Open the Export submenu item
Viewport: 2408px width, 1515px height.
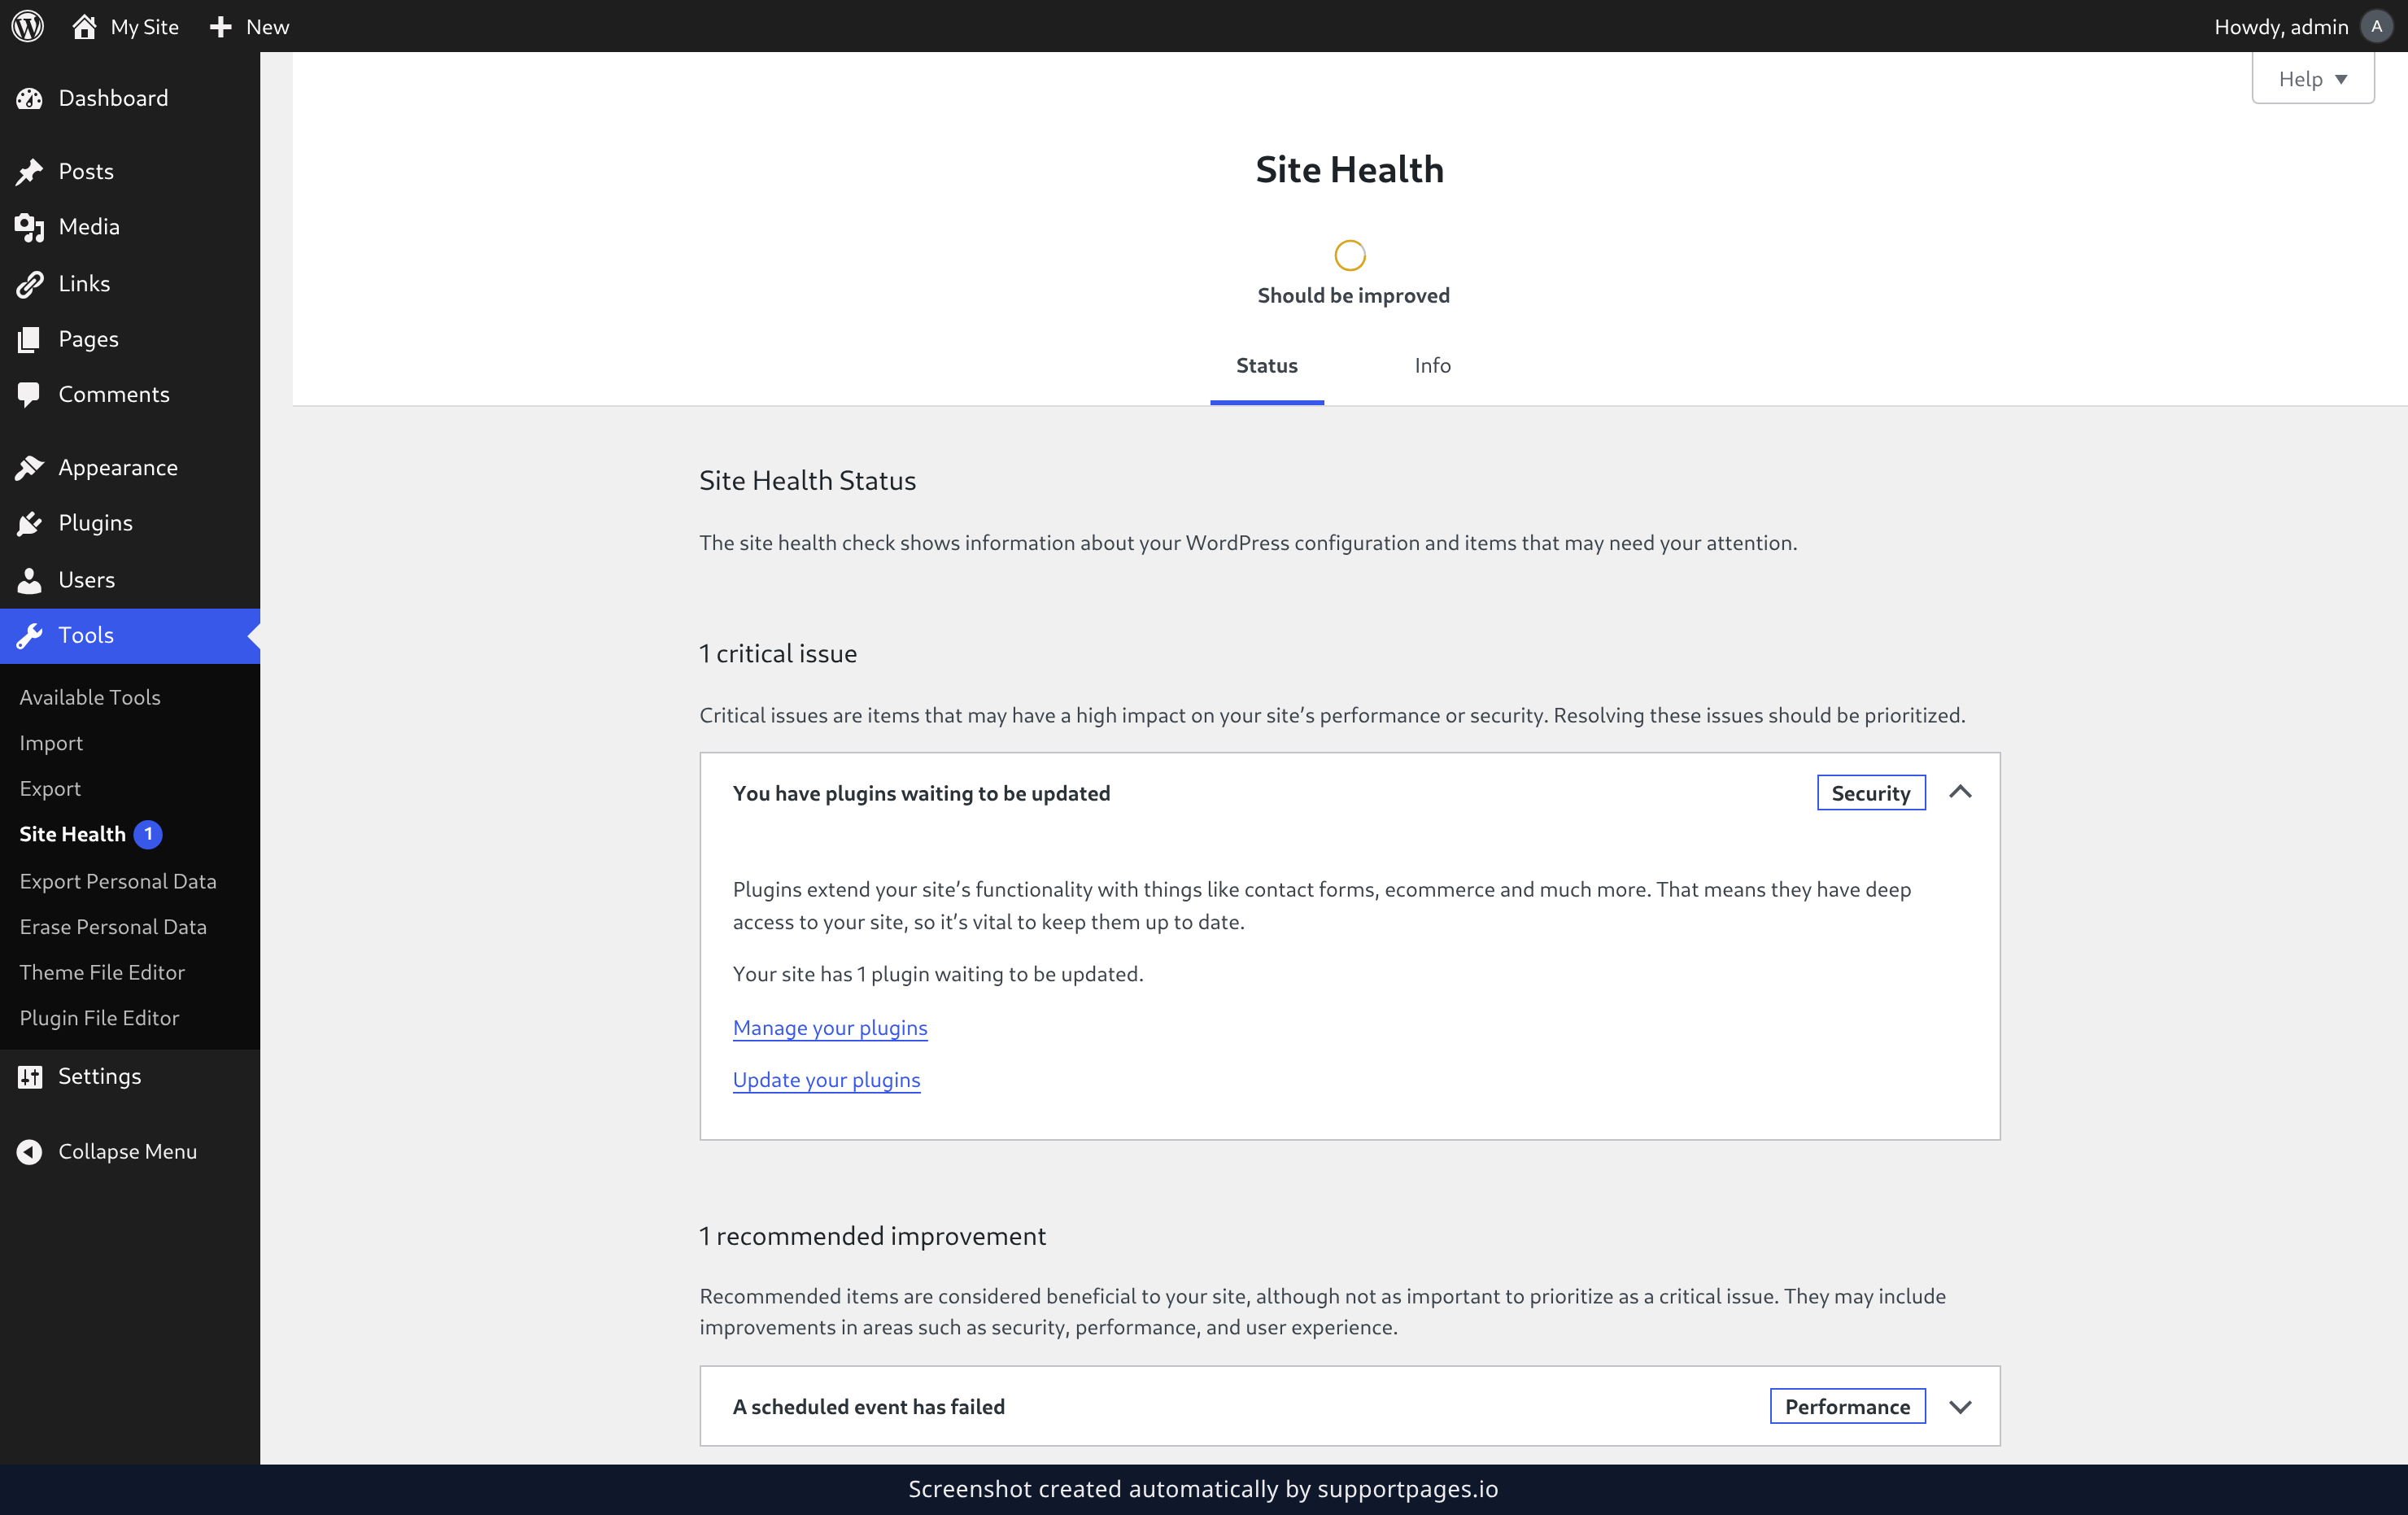tap(50, 789)
